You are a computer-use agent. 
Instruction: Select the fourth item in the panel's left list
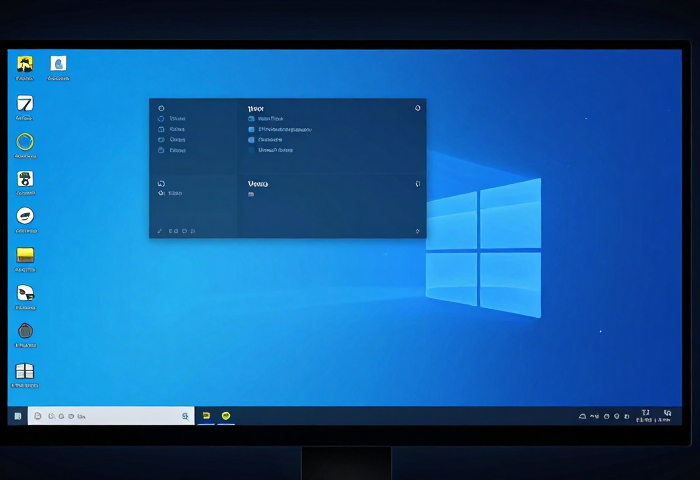click(172, 150)
